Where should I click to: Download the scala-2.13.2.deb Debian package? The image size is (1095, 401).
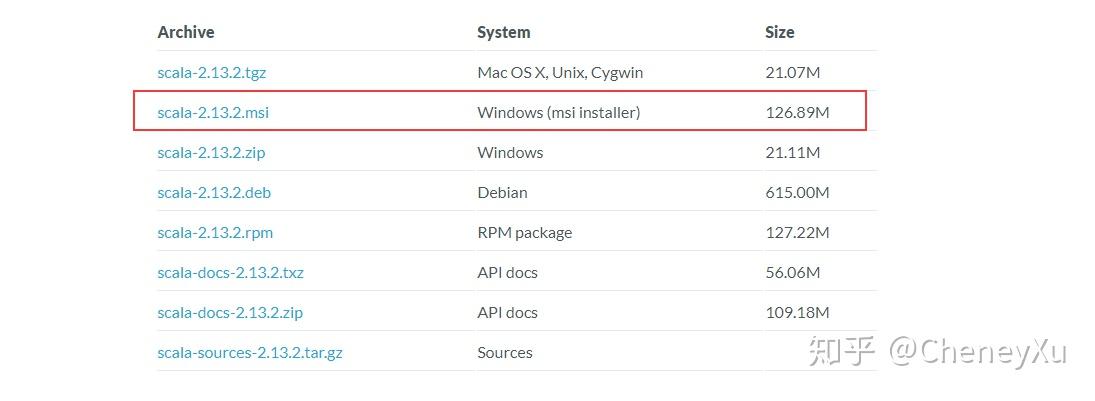[x=213, y=193]
